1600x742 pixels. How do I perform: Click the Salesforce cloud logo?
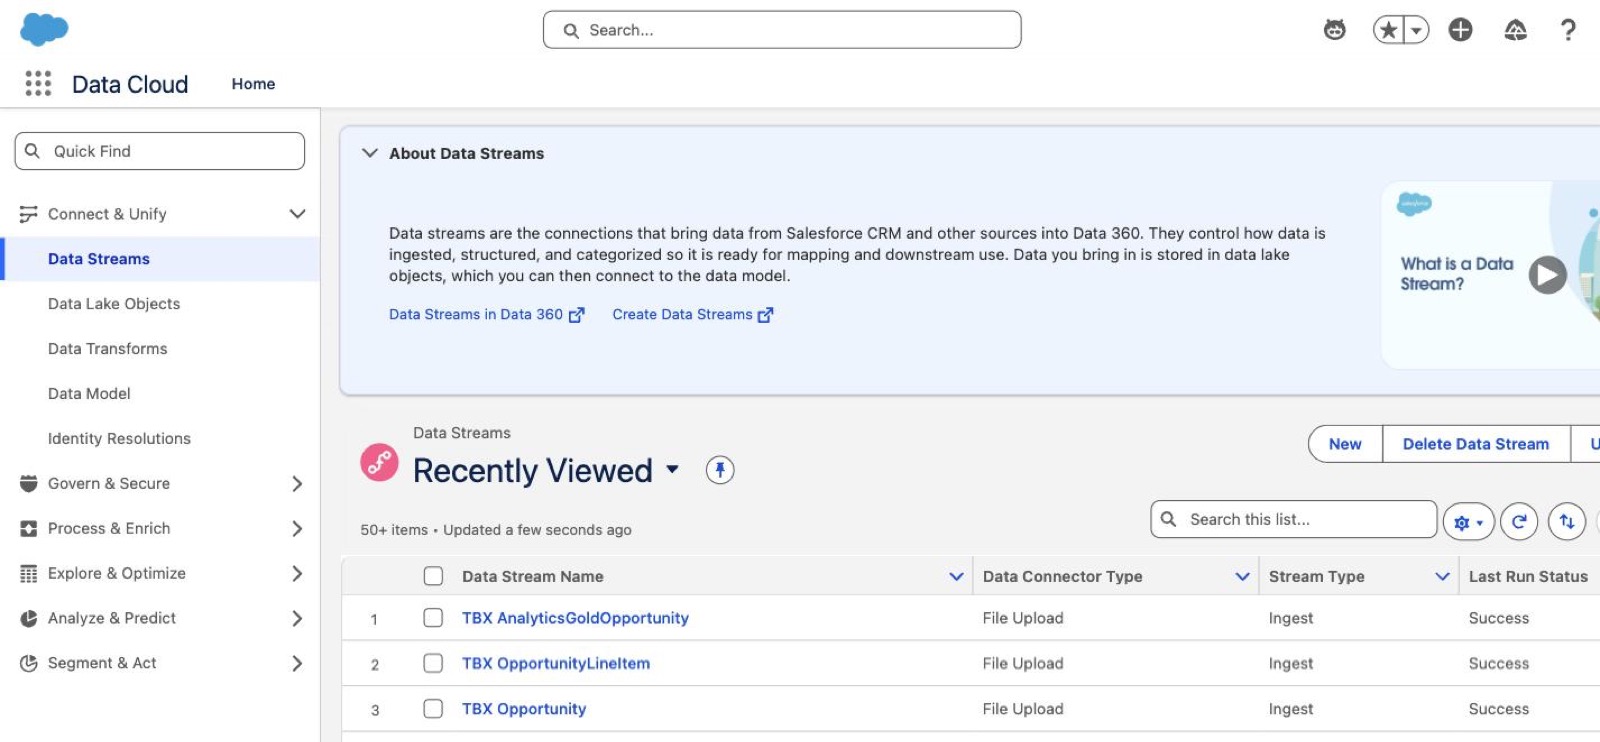pos(44,29)
